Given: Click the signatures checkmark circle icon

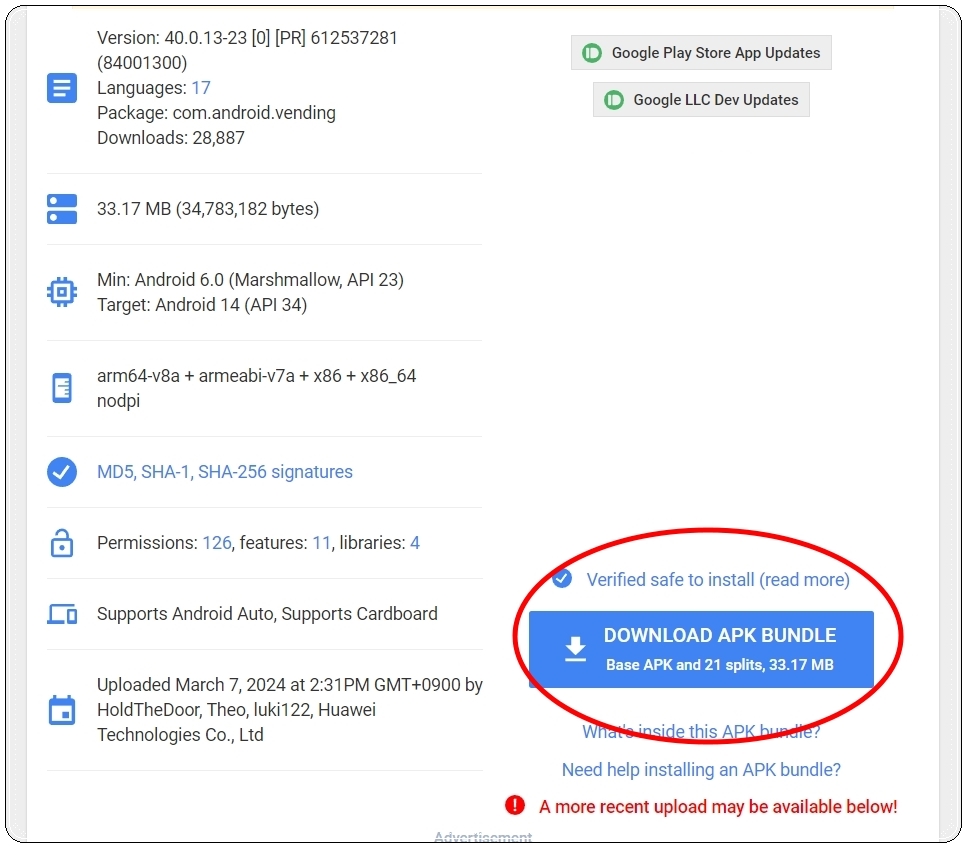Looking at the screenshot, I should pos(62,472).
